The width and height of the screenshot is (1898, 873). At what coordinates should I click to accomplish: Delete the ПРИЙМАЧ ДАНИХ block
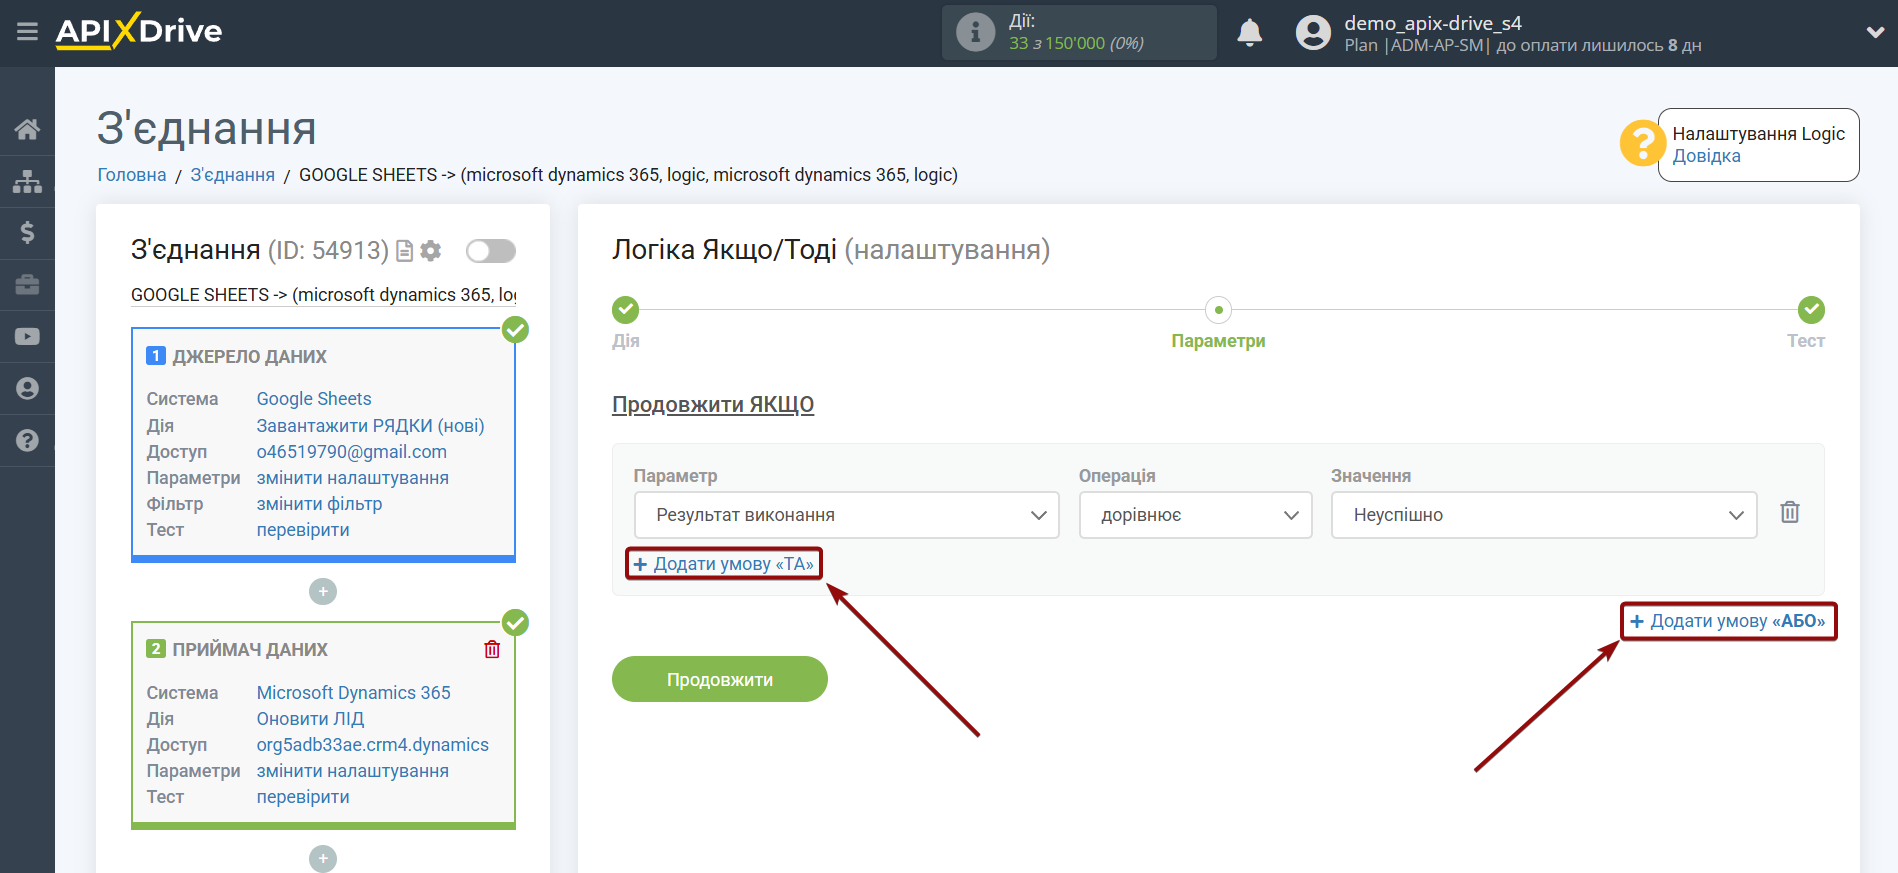click(492, 650)
